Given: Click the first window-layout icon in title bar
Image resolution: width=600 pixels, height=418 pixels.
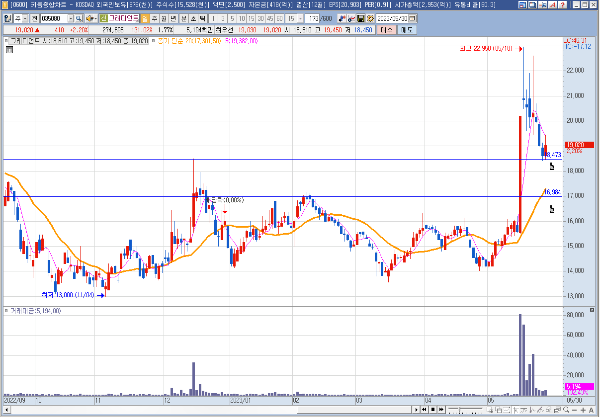Looking at the screenshot, I should [522, 5].
